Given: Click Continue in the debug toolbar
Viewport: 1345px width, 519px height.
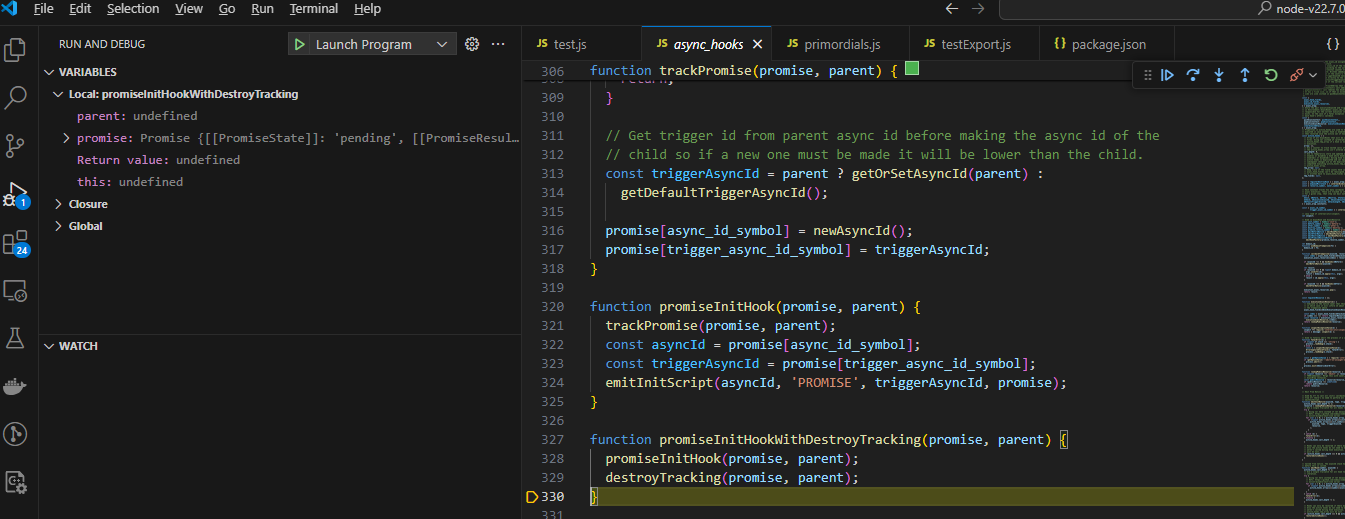Looking at the screenshot, I should click(1167, 75).
